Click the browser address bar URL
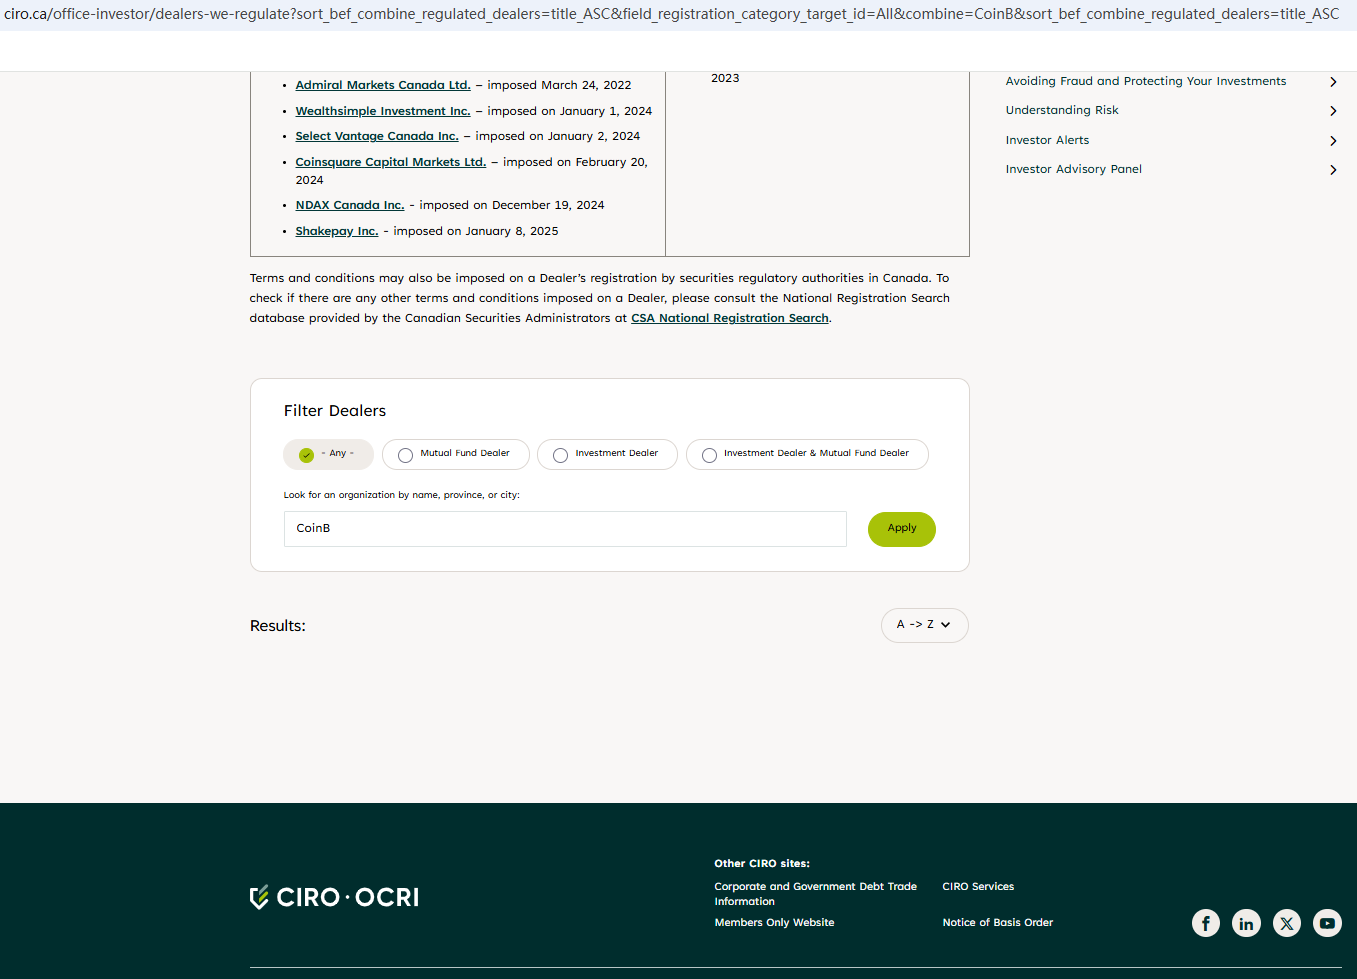 tap(671, 14)
